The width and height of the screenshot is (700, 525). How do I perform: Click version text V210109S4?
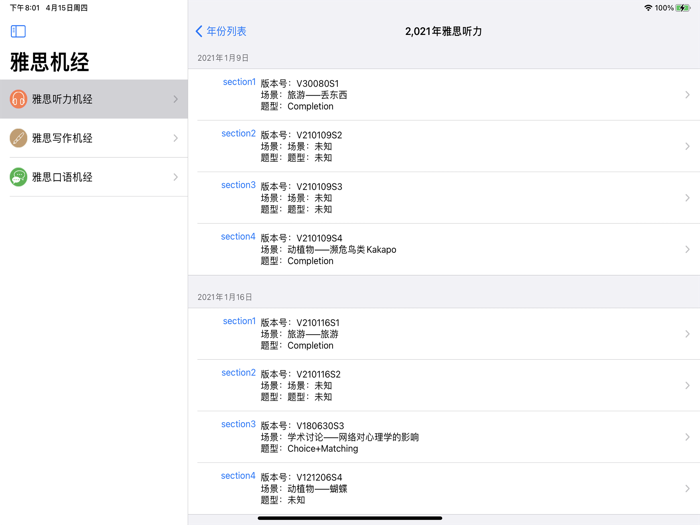tap(319, 238)
